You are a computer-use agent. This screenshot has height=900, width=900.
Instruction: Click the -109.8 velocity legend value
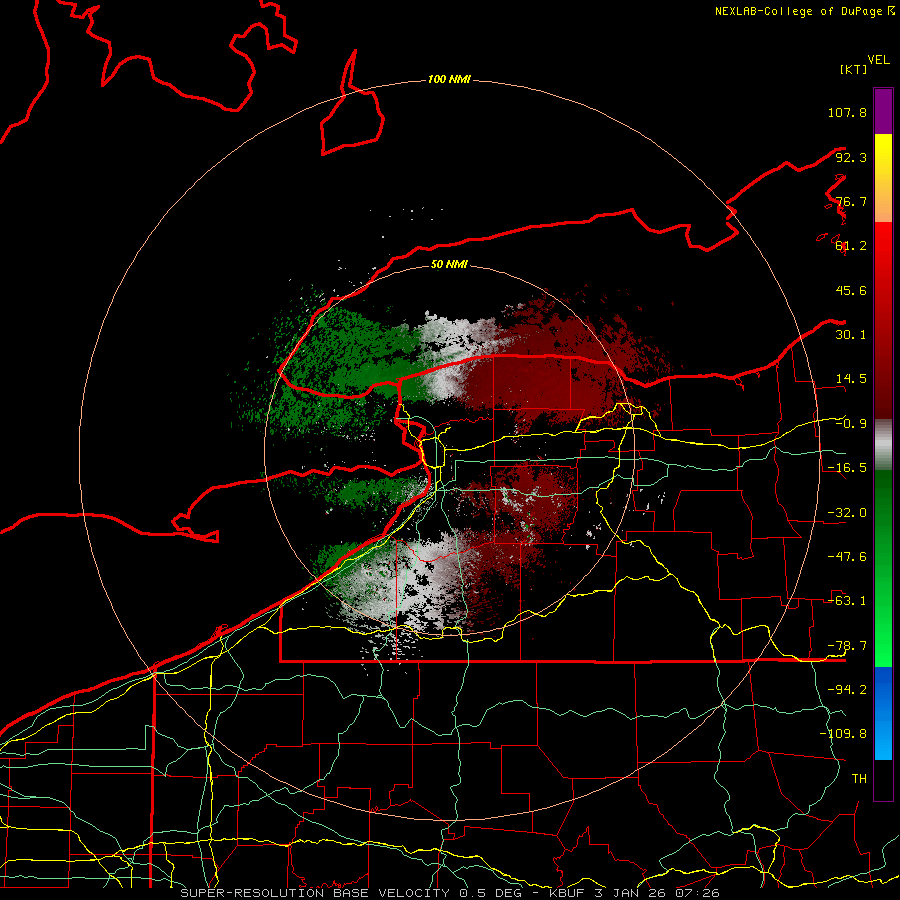coord(843,734)
